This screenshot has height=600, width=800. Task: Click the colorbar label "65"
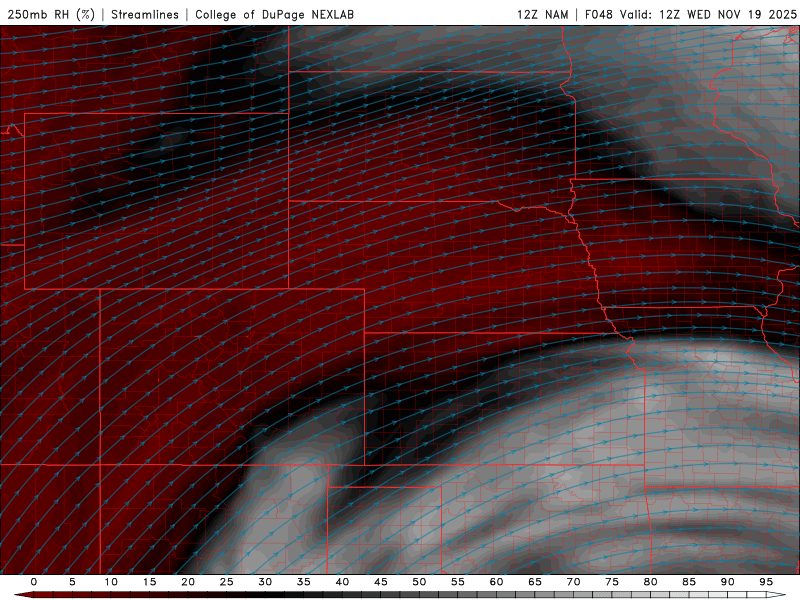[x=535, y=582]
